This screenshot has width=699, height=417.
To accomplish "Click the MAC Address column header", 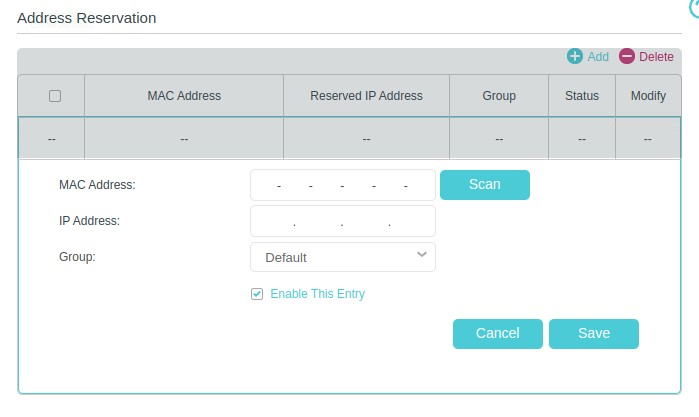I will [184, 96].
